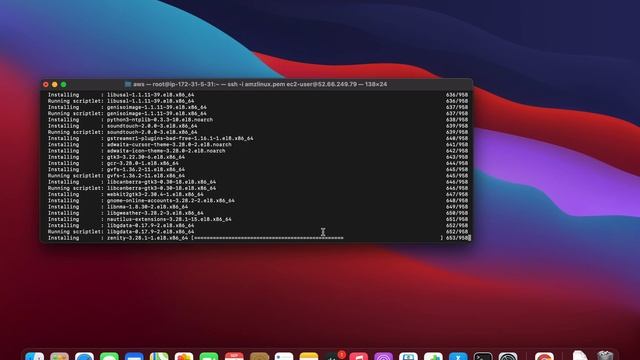The height and width of the screenshot is (360, 640).
Task: Select the 'Running scriptlet: libgdata' line
Action: [258, 232]
